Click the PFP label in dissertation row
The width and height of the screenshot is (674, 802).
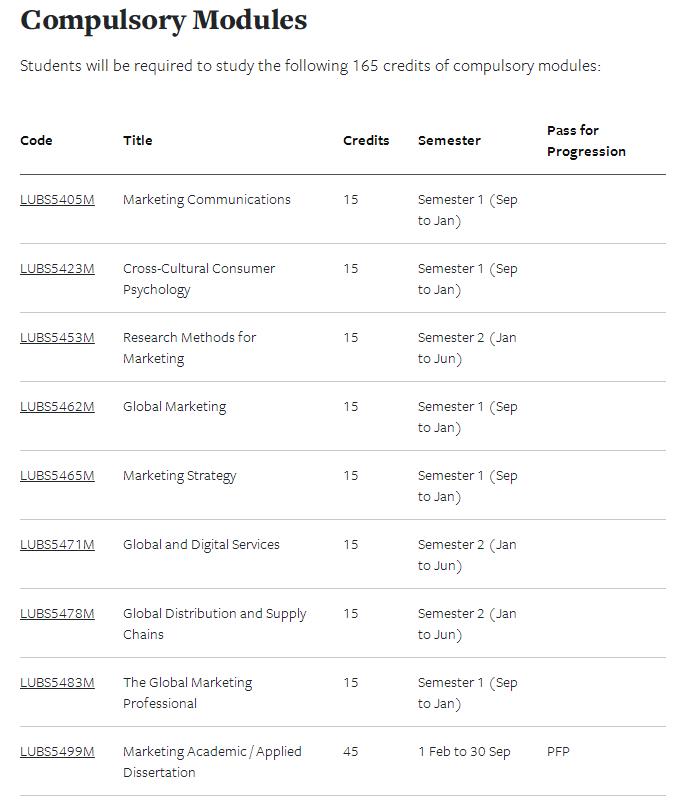tap(558, 752)
